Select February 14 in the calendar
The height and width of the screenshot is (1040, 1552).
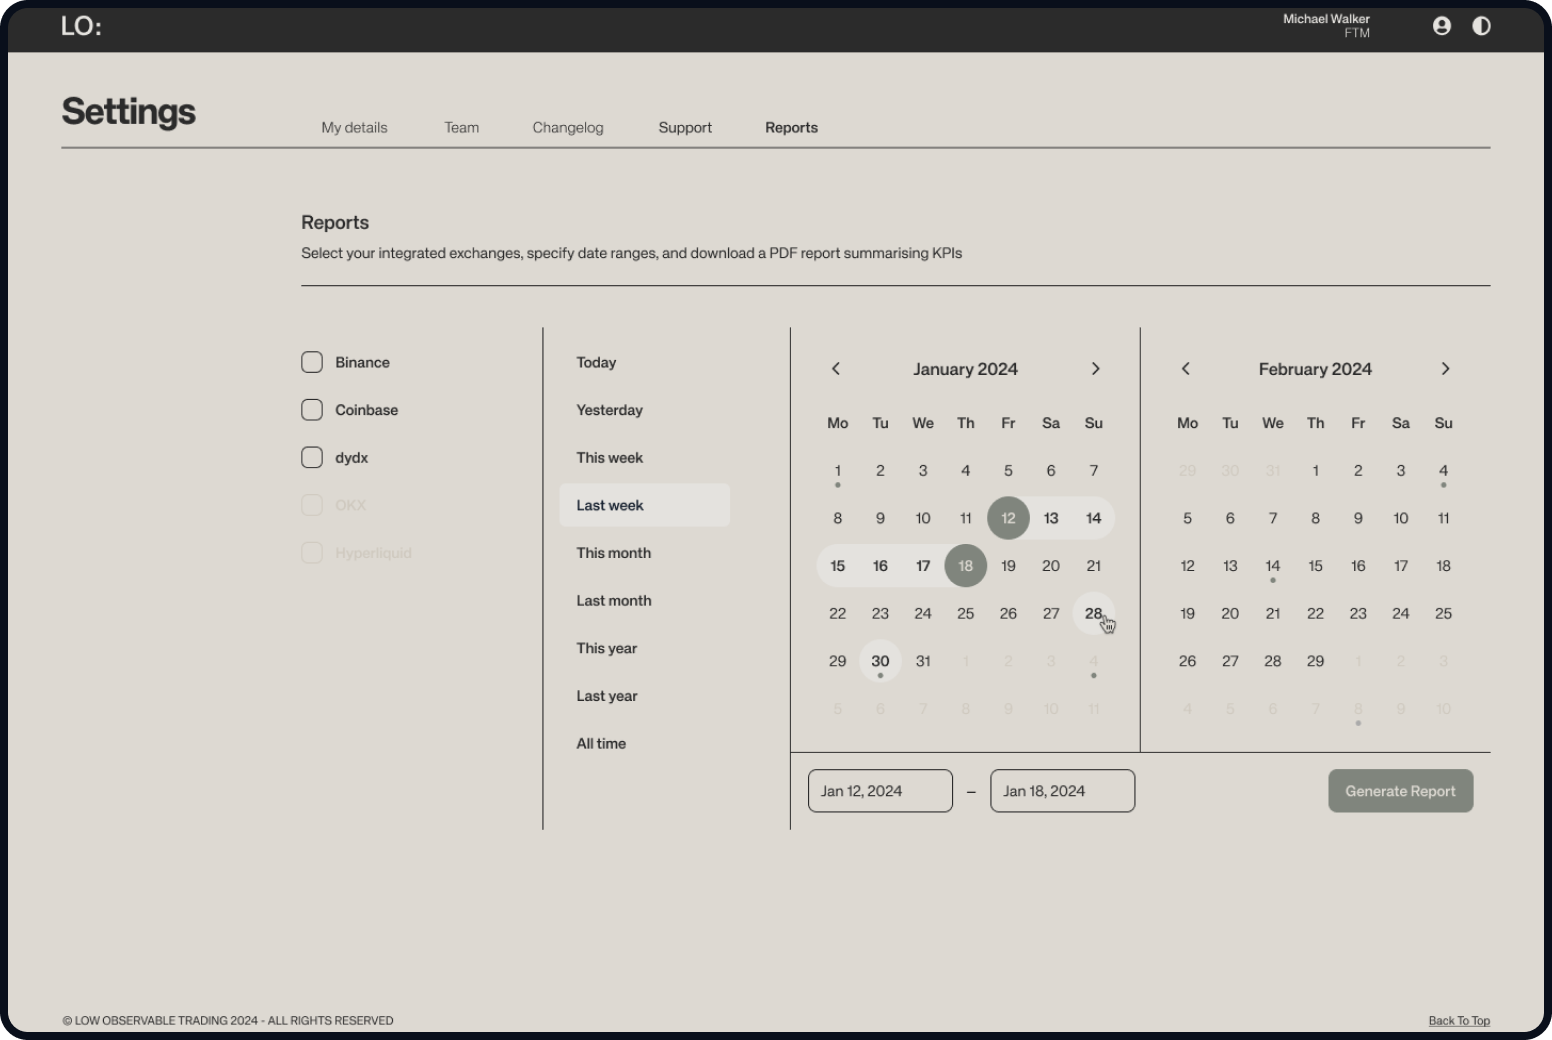tap(1273, 566)
